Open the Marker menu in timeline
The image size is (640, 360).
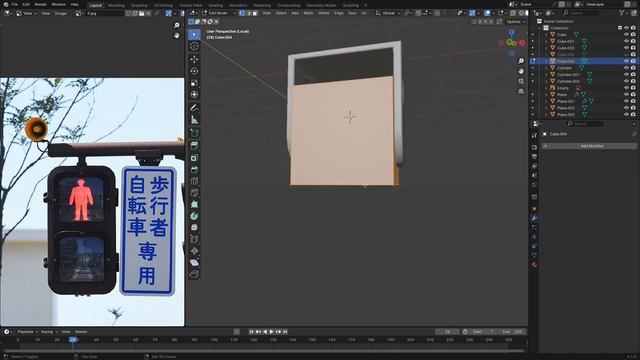click(81, 332)
